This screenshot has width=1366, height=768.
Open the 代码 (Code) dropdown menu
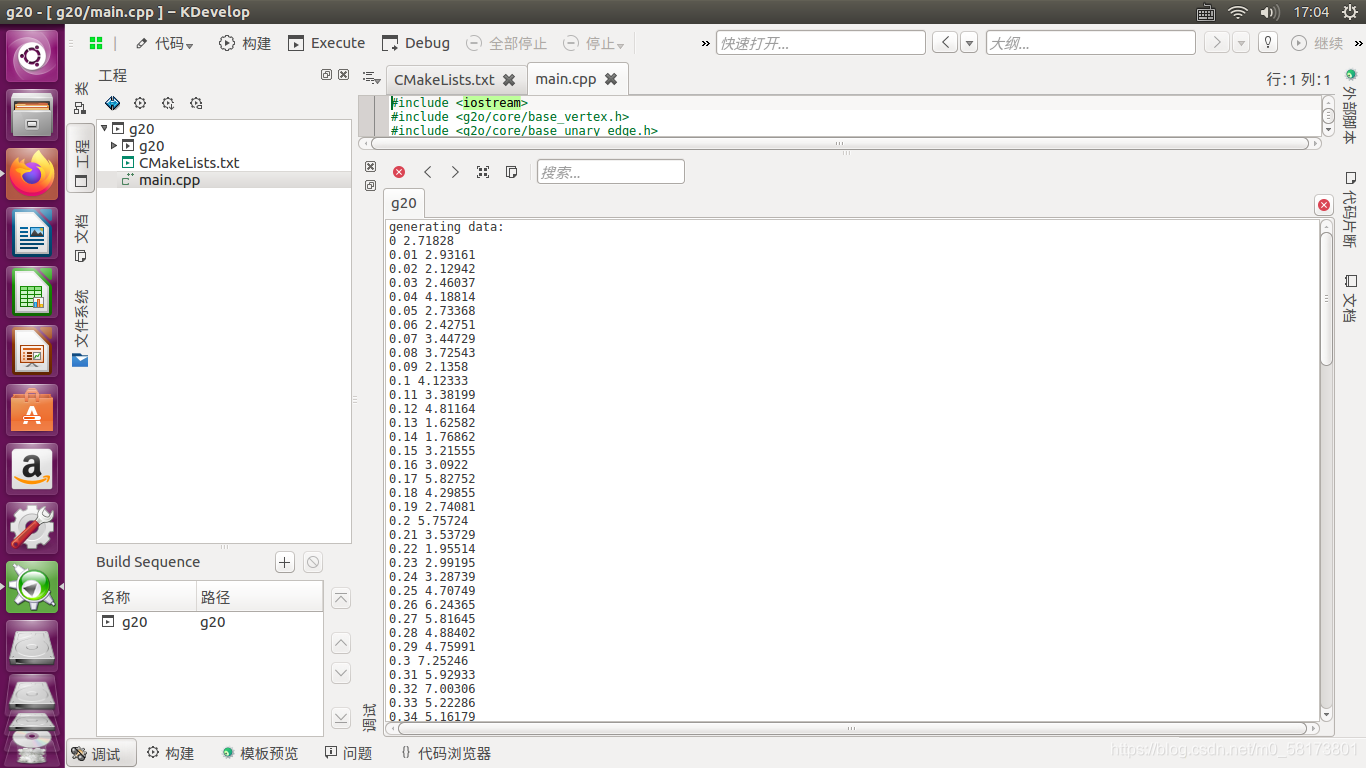click(164, 43)
